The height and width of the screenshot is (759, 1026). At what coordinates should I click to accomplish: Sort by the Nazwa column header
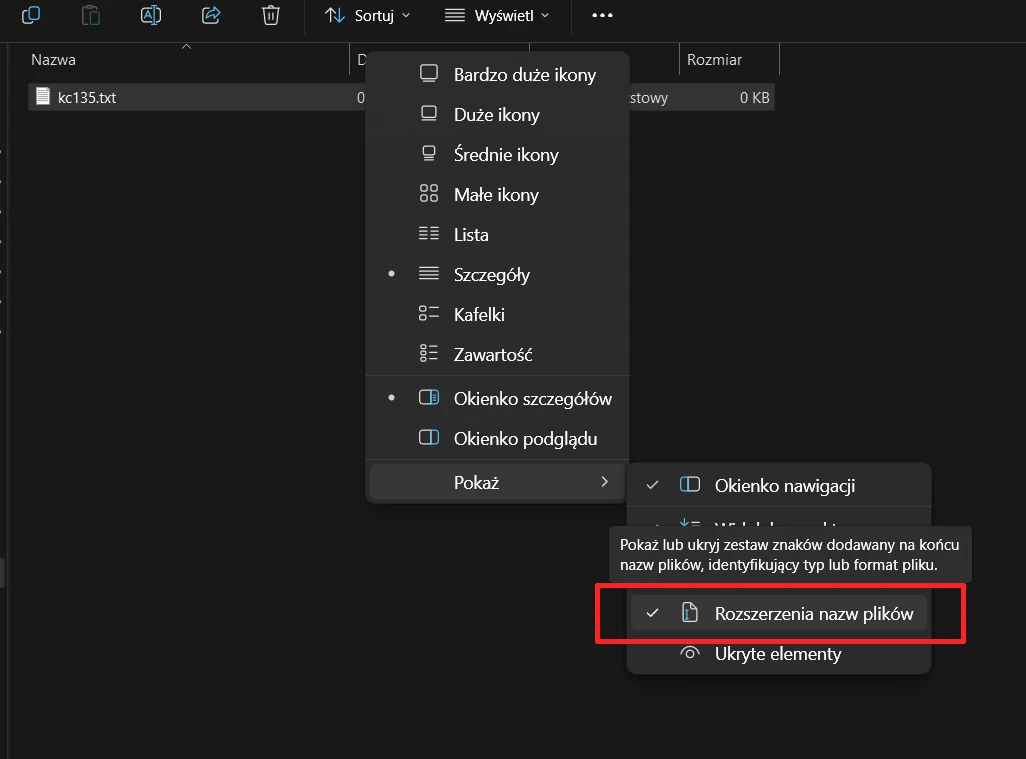(54, 60)
